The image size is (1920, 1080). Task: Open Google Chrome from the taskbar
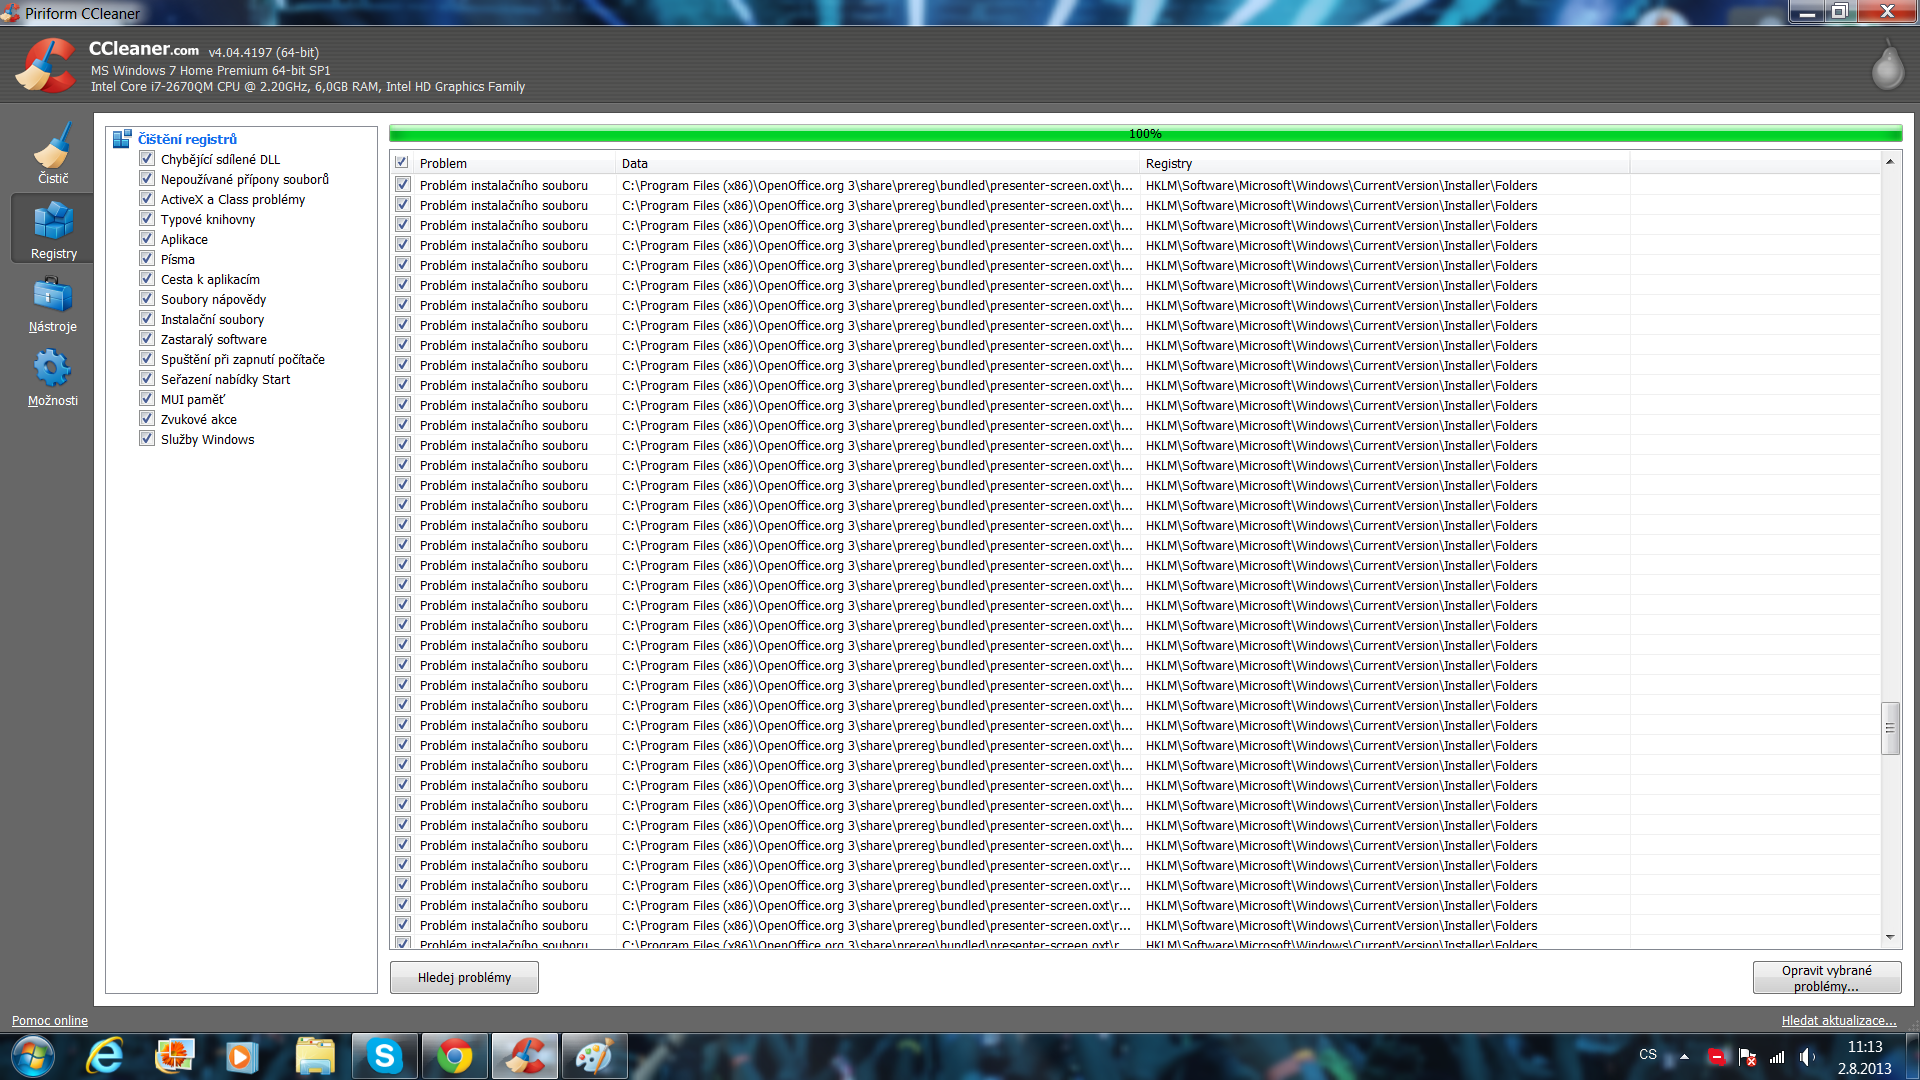tap(455, 1056)
